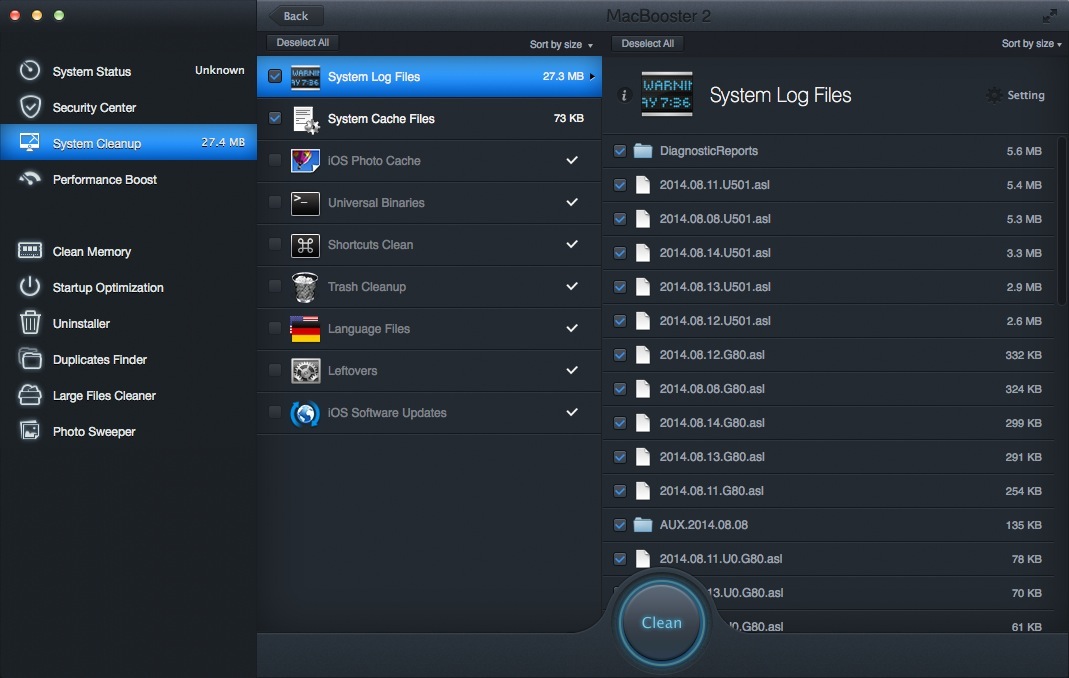This screenshot has height=678, width=1069.
Task: Click the Trash Cleanup trash can icon
Action: tap(305, 287)
